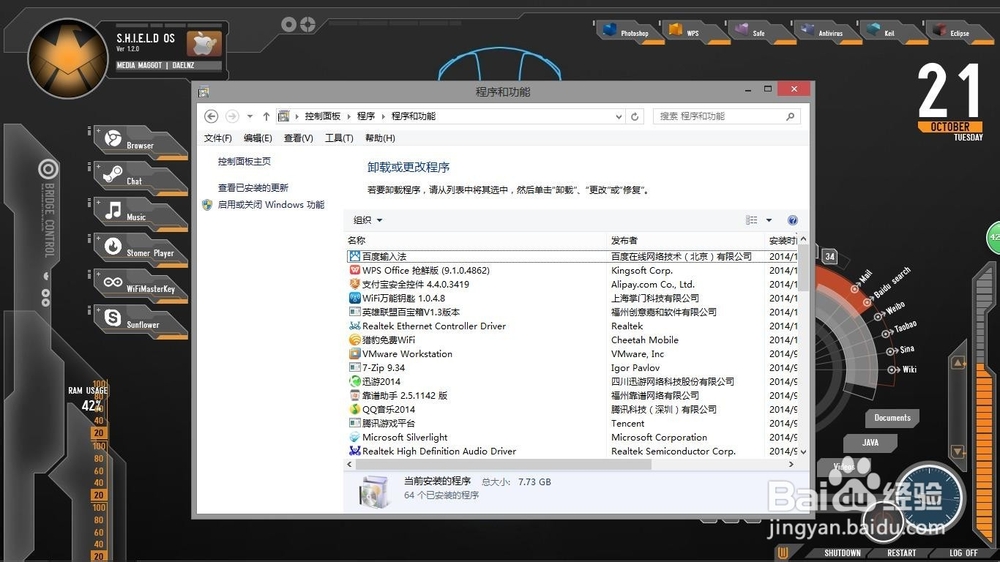Open Taobao from the radial dial
1000x562 pixels.
tap(901, 329)
